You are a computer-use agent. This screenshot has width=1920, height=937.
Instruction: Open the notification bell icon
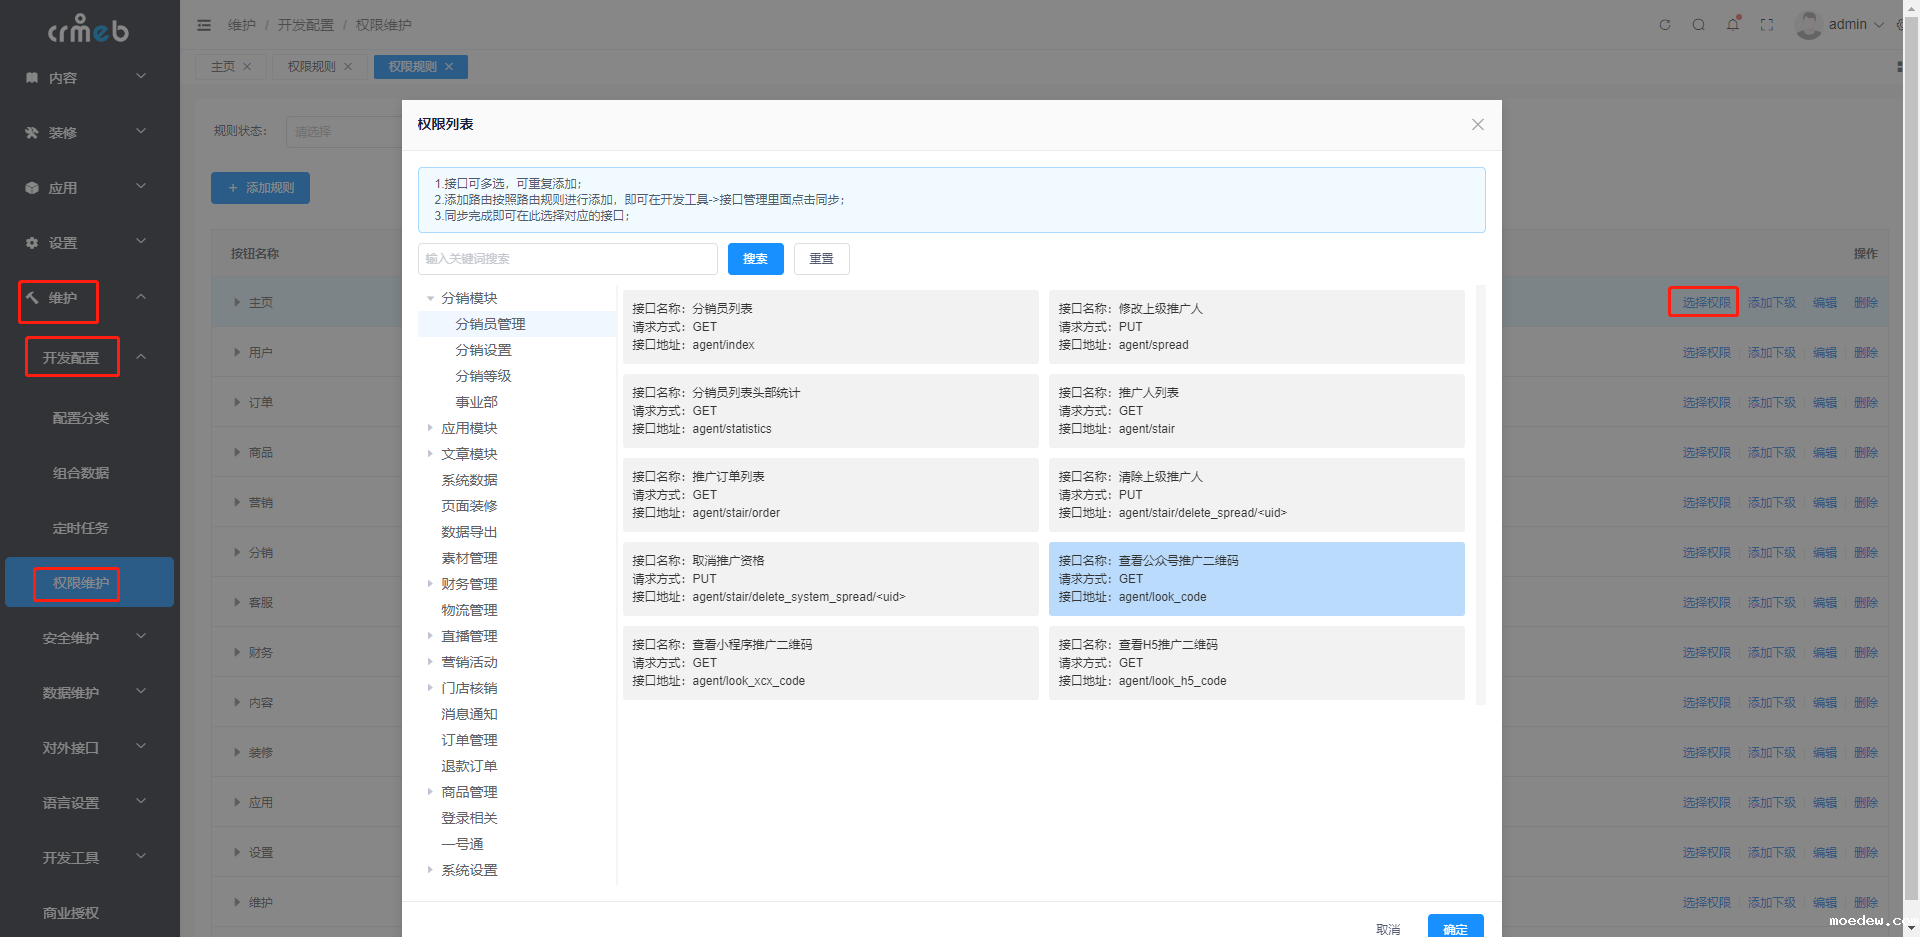pyautogui.click(x=1733, y=25)
